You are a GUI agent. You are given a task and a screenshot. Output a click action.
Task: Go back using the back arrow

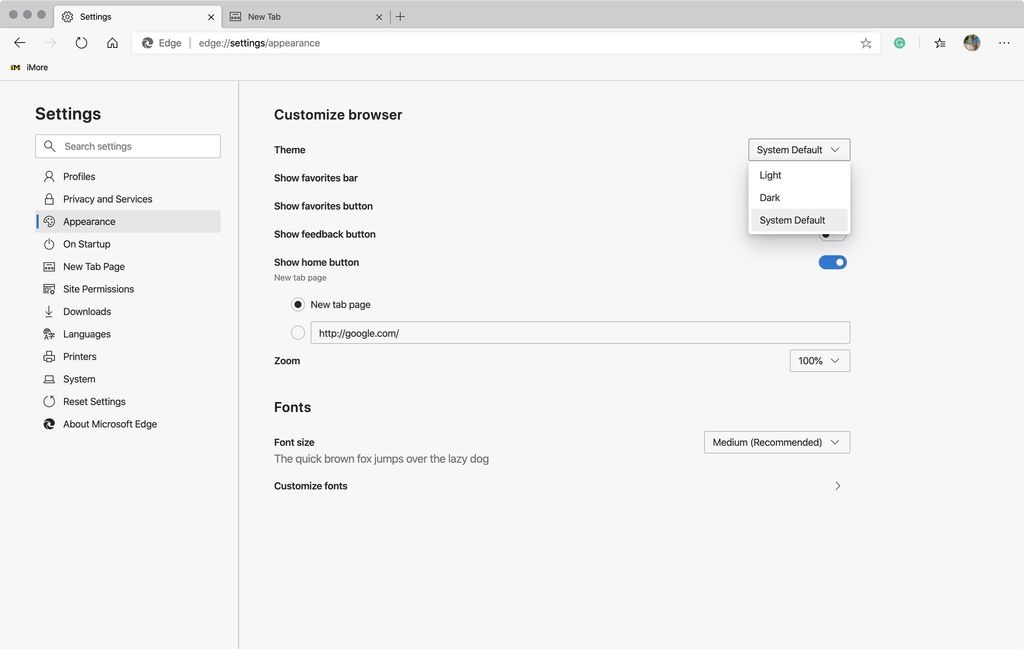pyautogui.click(x=19, y=42)
